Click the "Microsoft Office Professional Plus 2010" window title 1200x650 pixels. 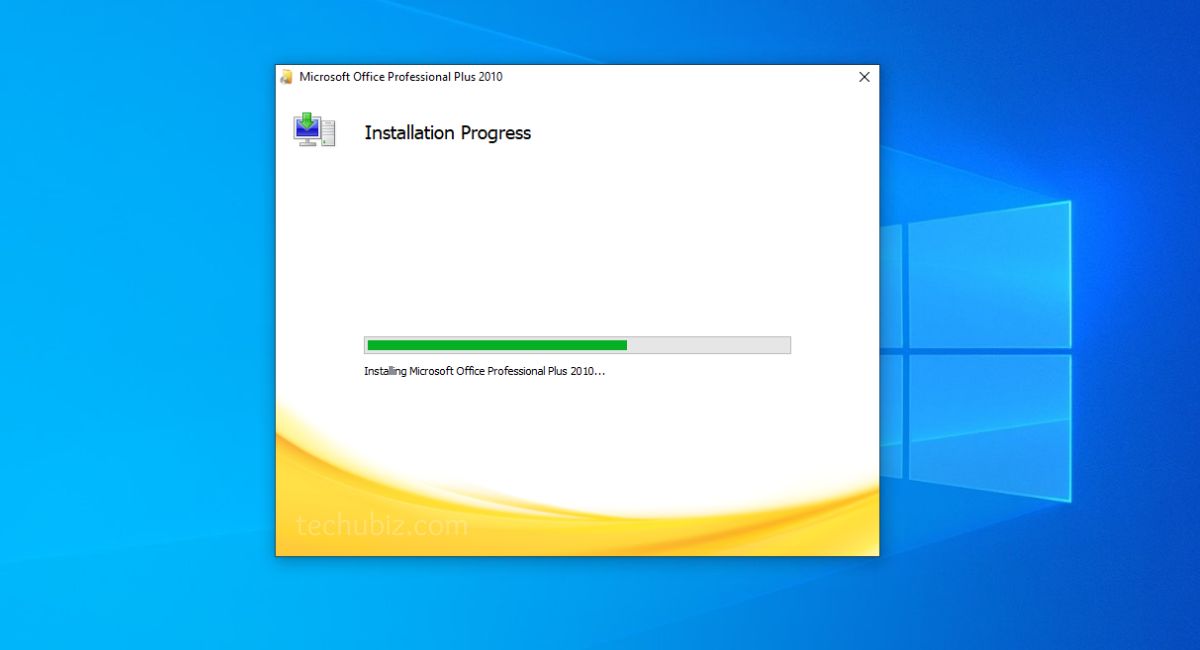pos(401,77)
